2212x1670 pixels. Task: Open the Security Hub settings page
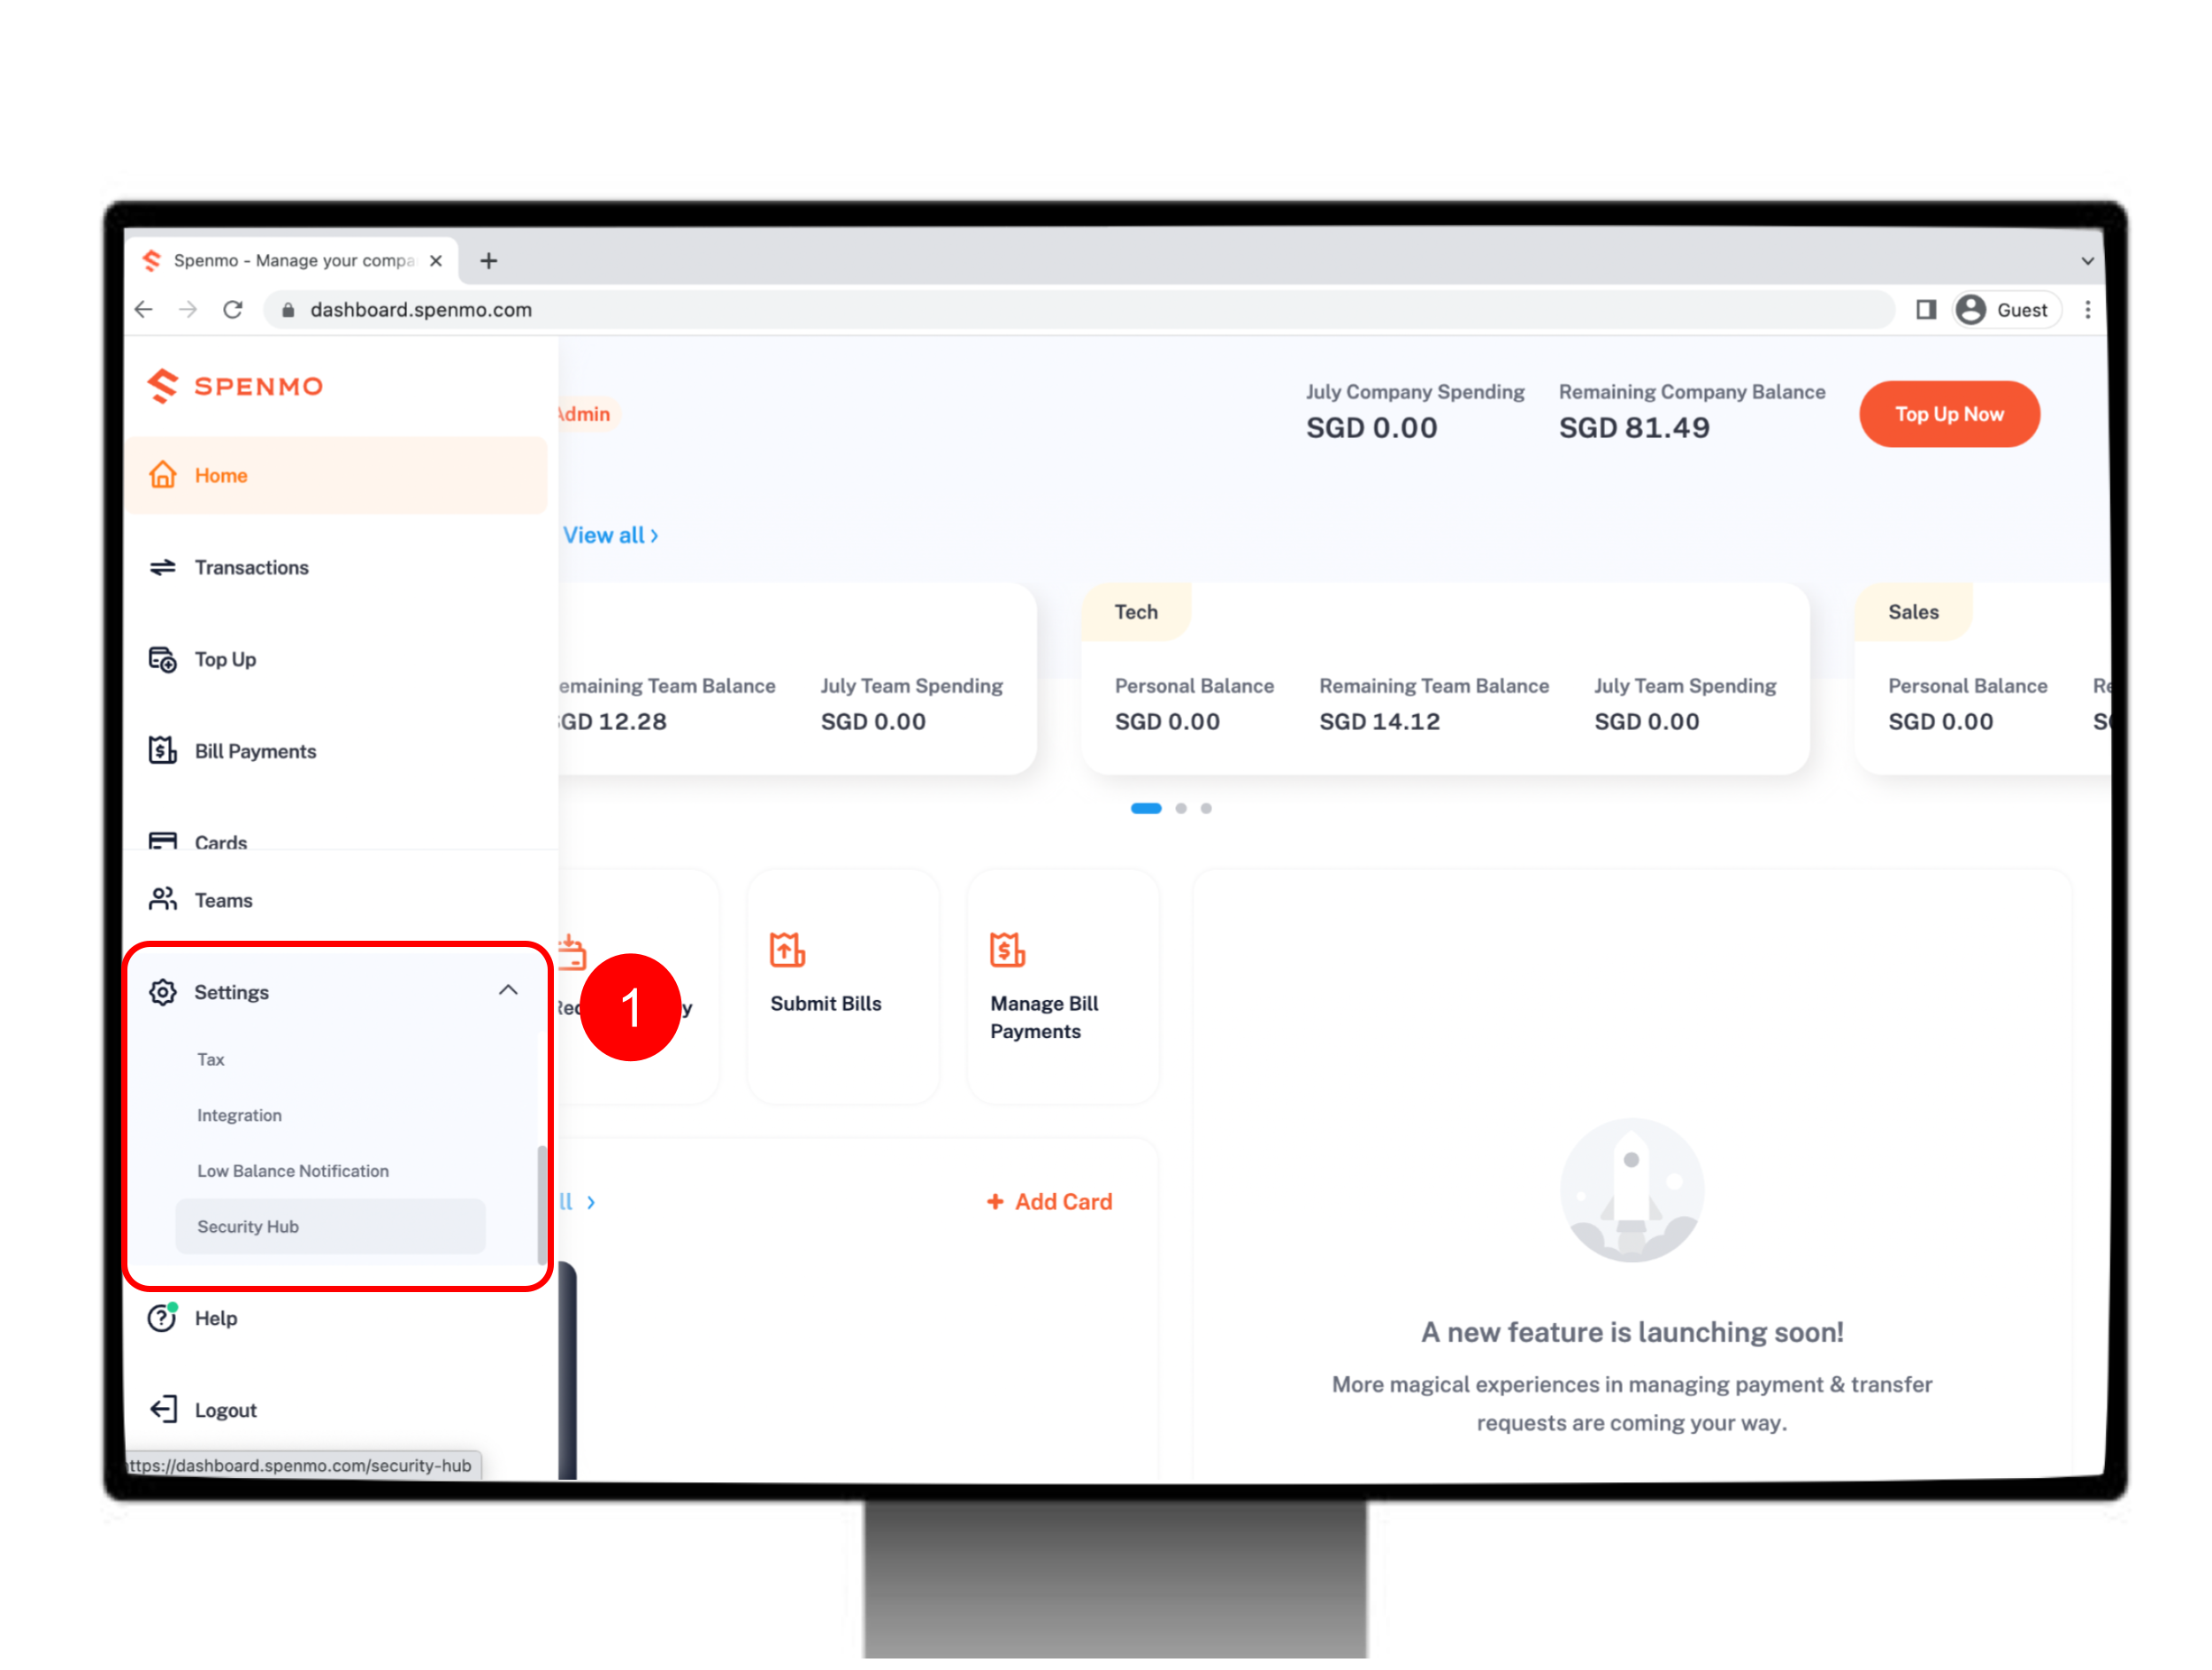pos(248,1225)
